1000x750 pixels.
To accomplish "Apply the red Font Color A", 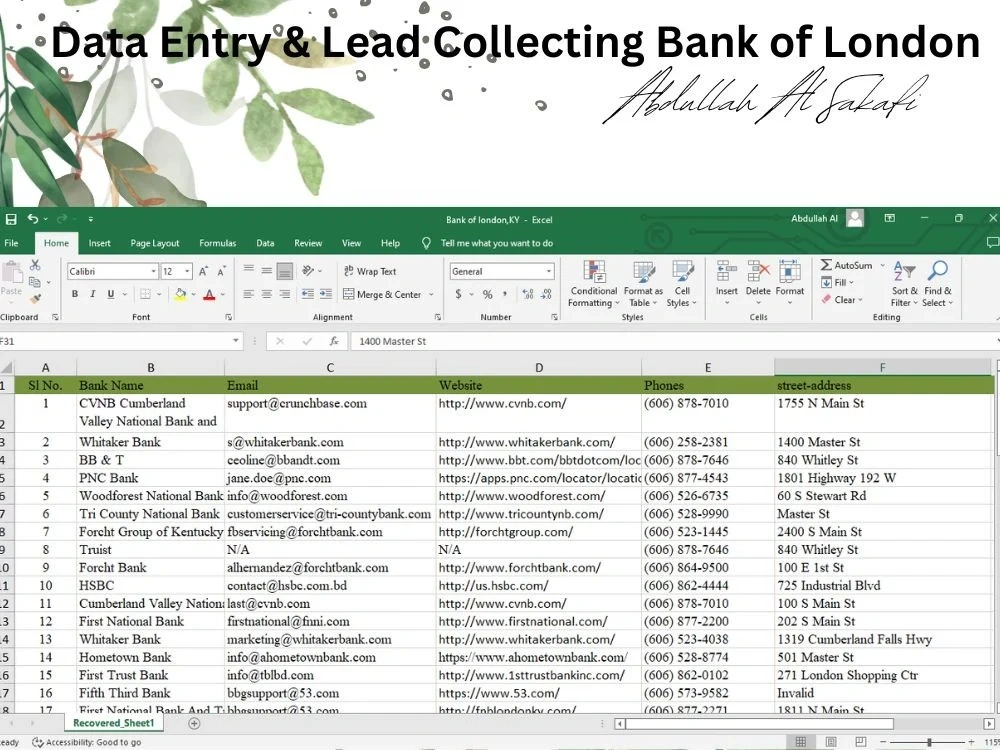I will click(x=209, y=294).
